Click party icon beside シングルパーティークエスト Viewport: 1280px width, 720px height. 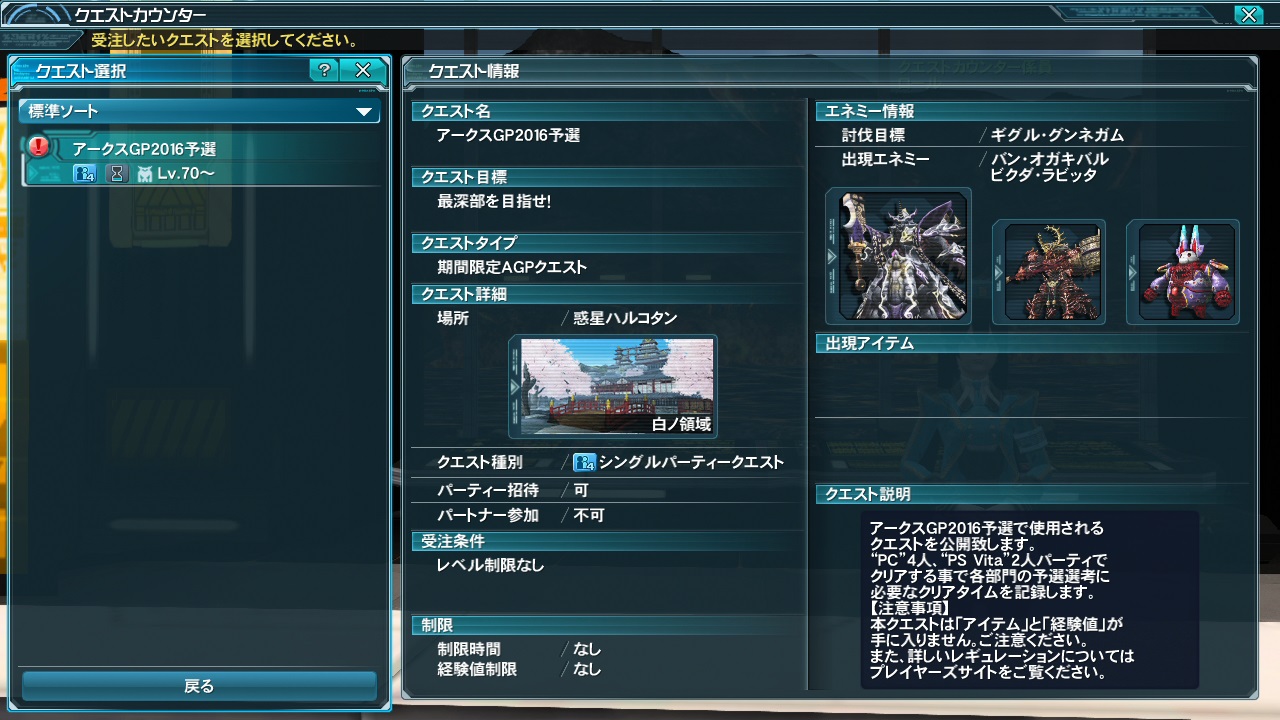click(x=585, y=462)
